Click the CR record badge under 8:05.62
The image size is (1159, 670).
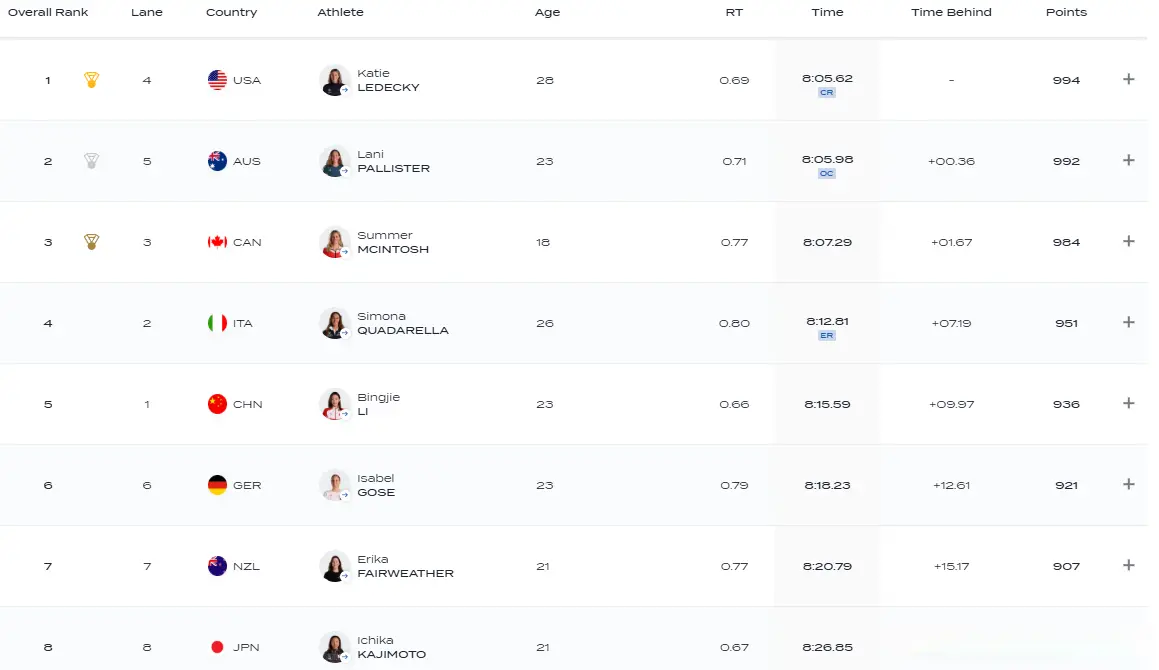click(826, 92)
